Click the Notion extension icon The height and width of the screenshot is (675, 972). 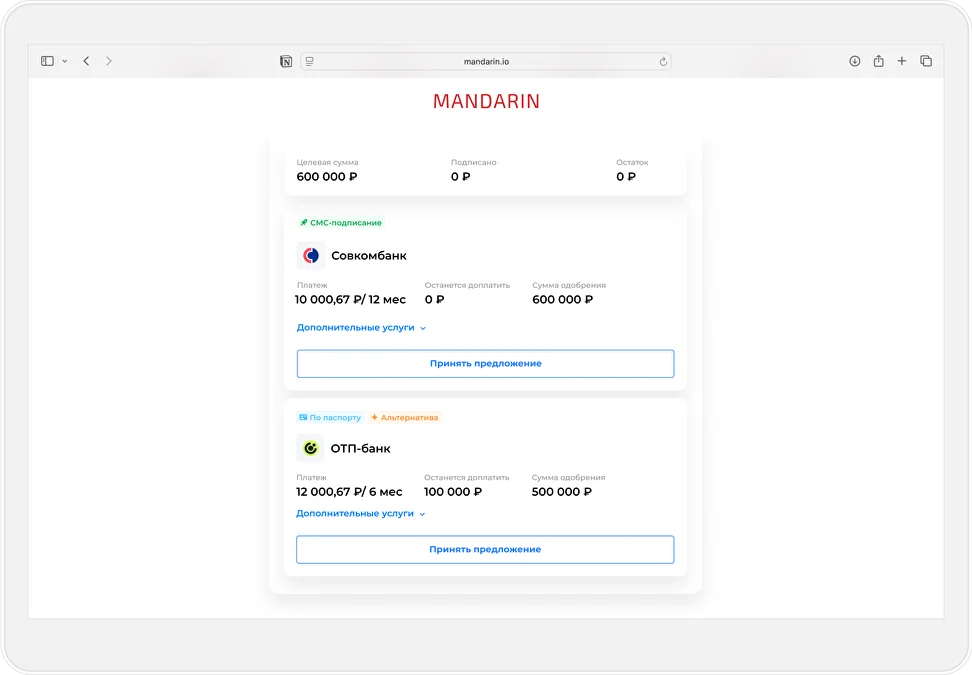click(286, 61)
